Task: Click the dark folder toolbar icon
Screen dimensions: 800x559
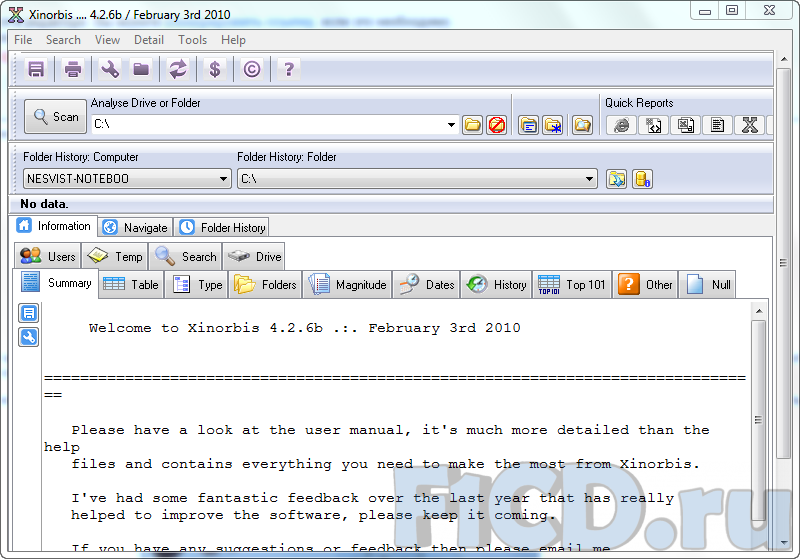Action: click(141, 69)
